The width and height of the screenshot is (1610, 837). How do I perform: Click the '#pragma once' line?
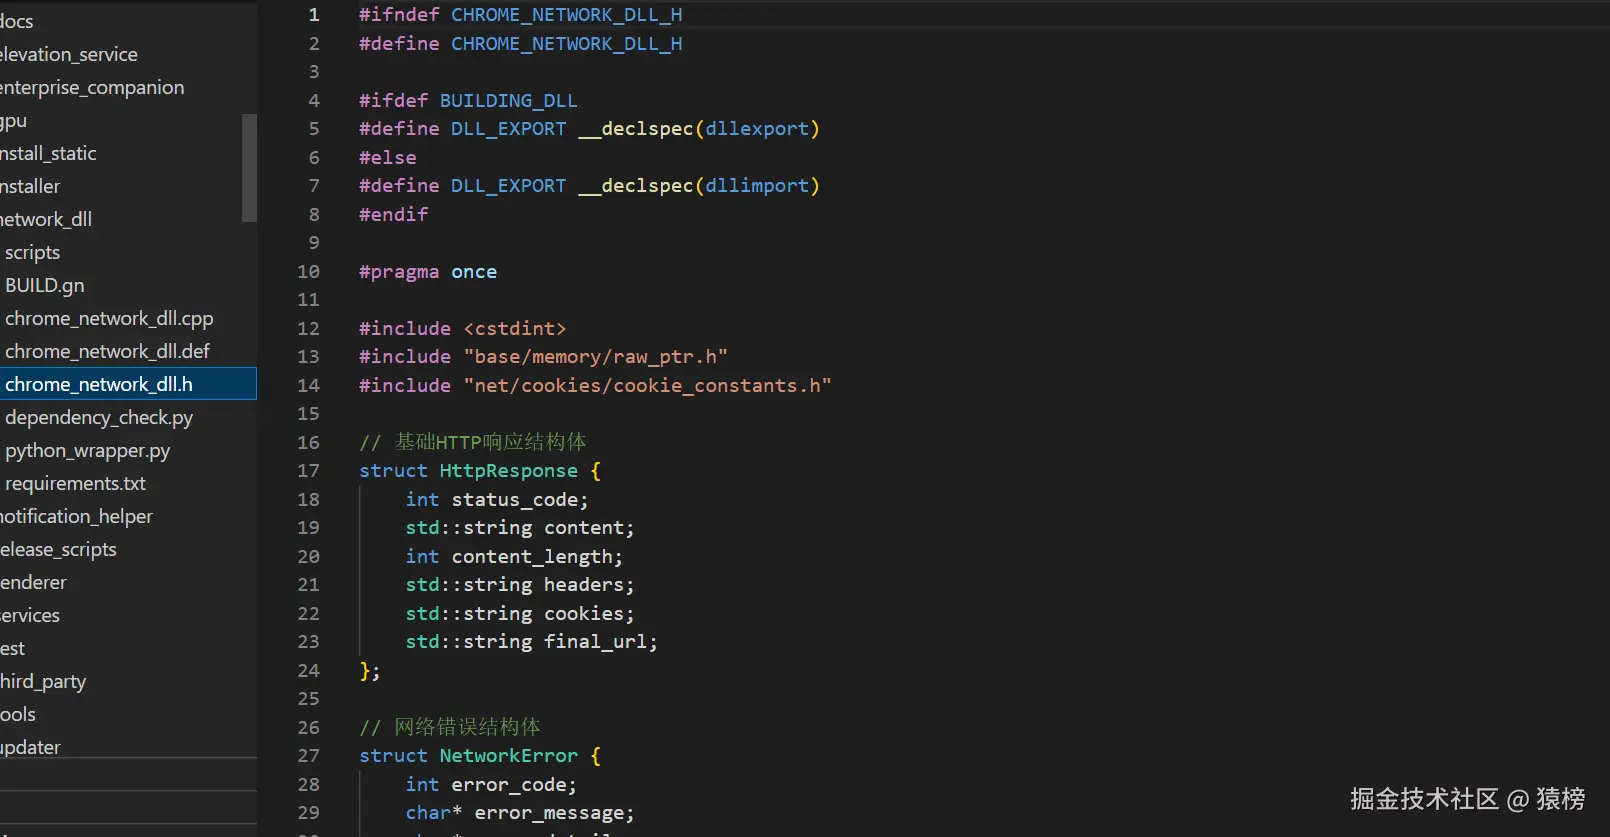(x=428, y=272)
